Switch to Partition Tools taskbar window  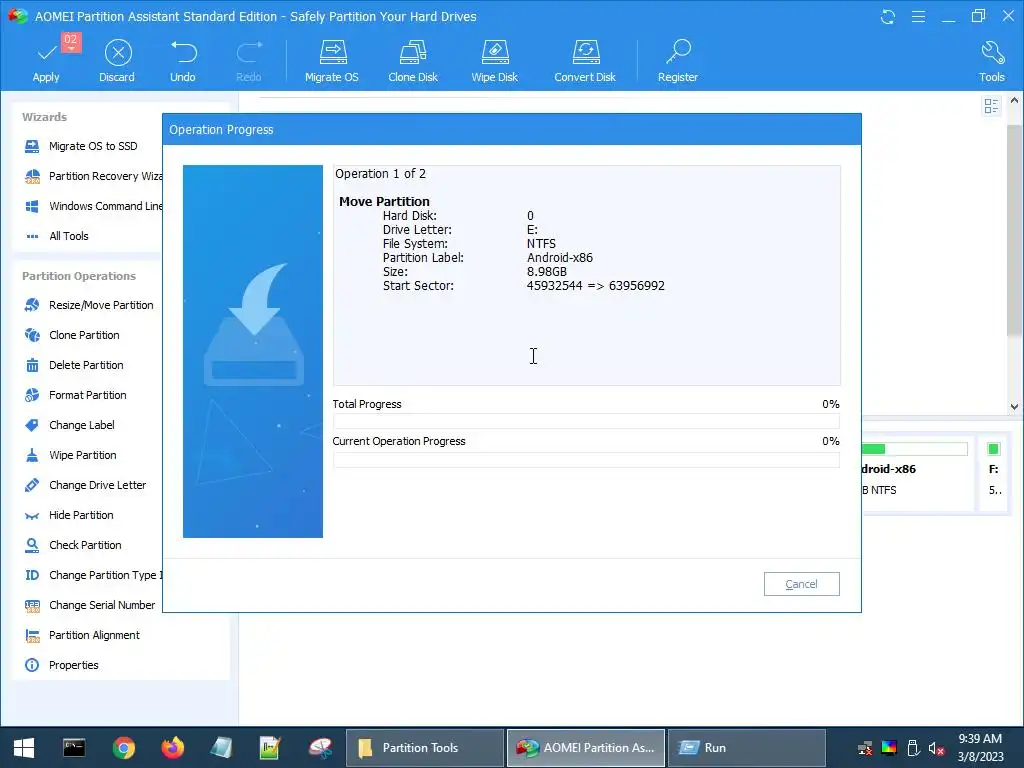click(x=424, y=748)
